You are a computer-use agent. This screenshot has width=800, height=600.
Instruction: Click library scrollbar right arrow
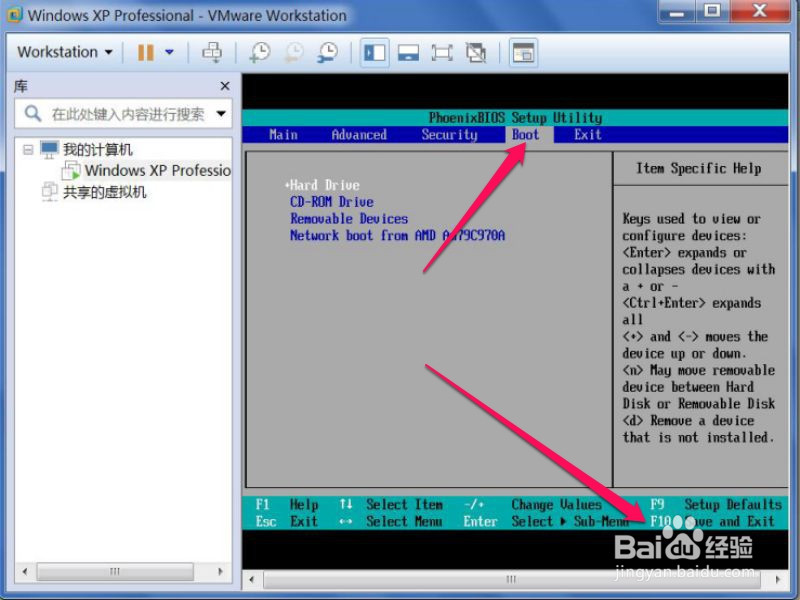coord(220,571)
